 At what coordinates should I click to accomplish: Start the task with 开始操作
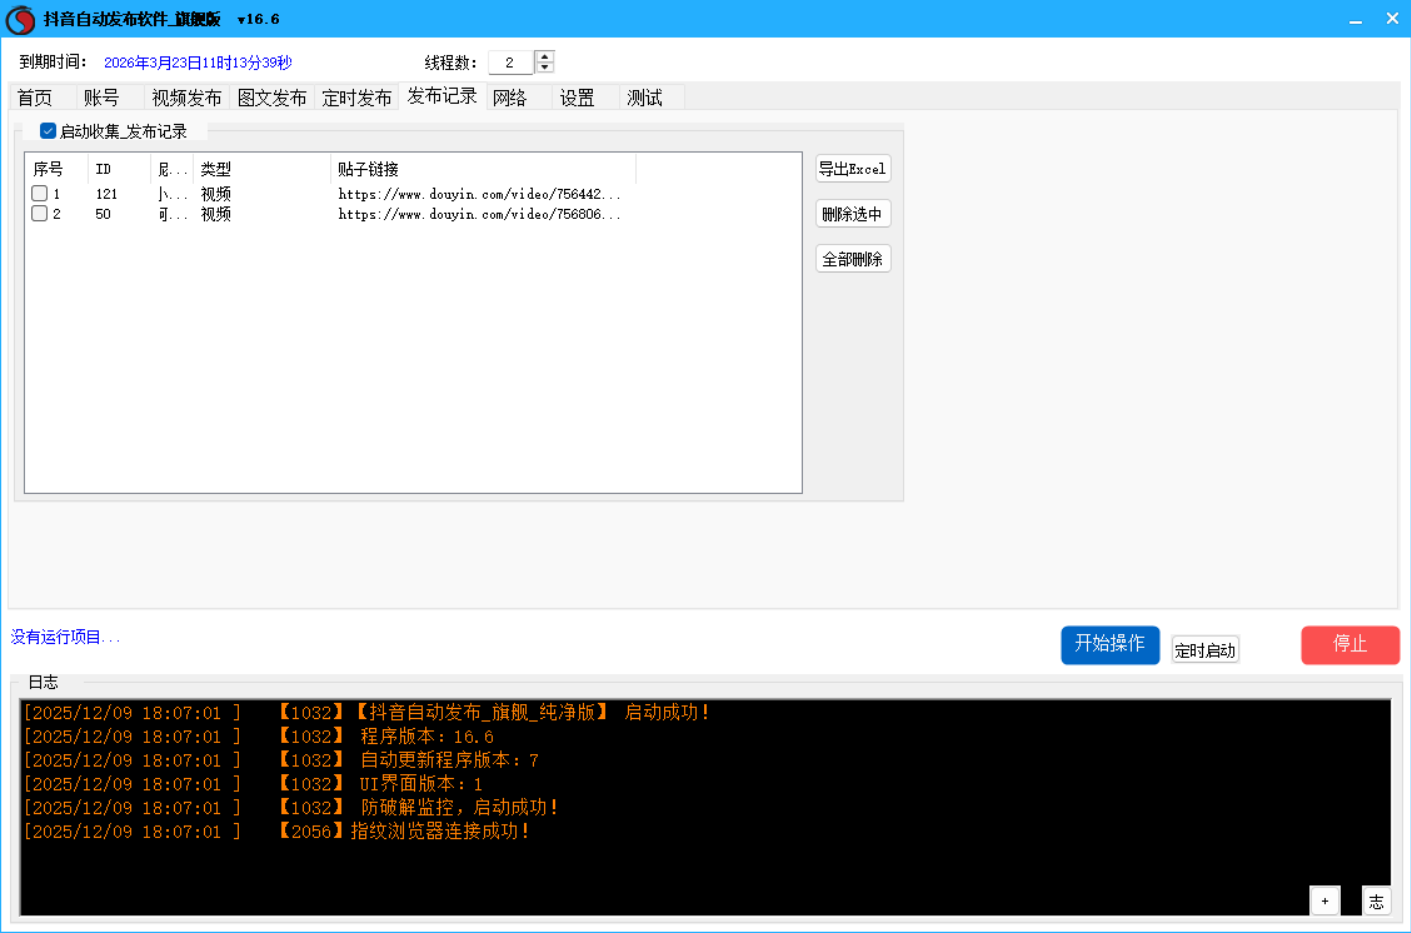pyautogui.click(x=1109, y=644)
